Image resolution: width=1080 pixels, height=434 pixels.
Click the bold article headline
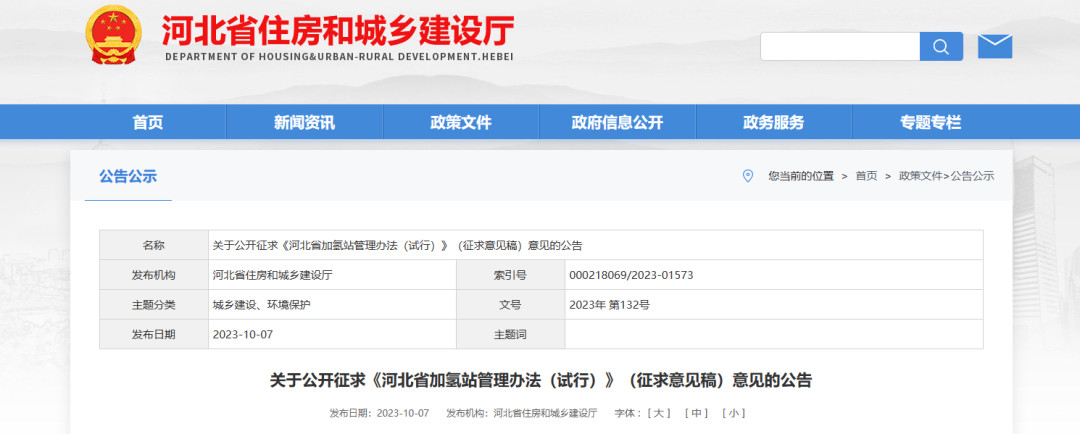(x=541, y=380)
